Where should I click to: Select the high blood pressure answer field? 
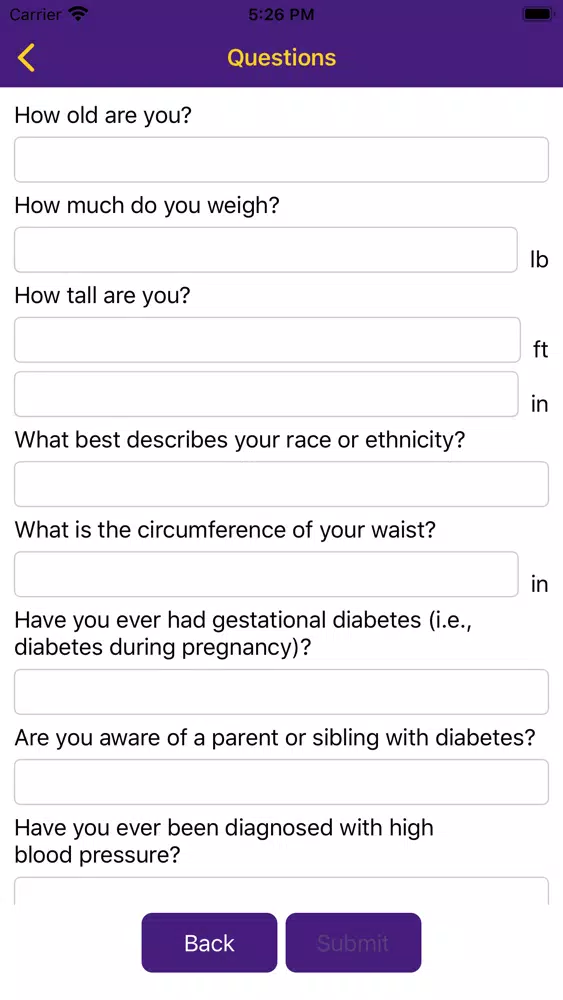pyautogui.click(x=281, y=891)
